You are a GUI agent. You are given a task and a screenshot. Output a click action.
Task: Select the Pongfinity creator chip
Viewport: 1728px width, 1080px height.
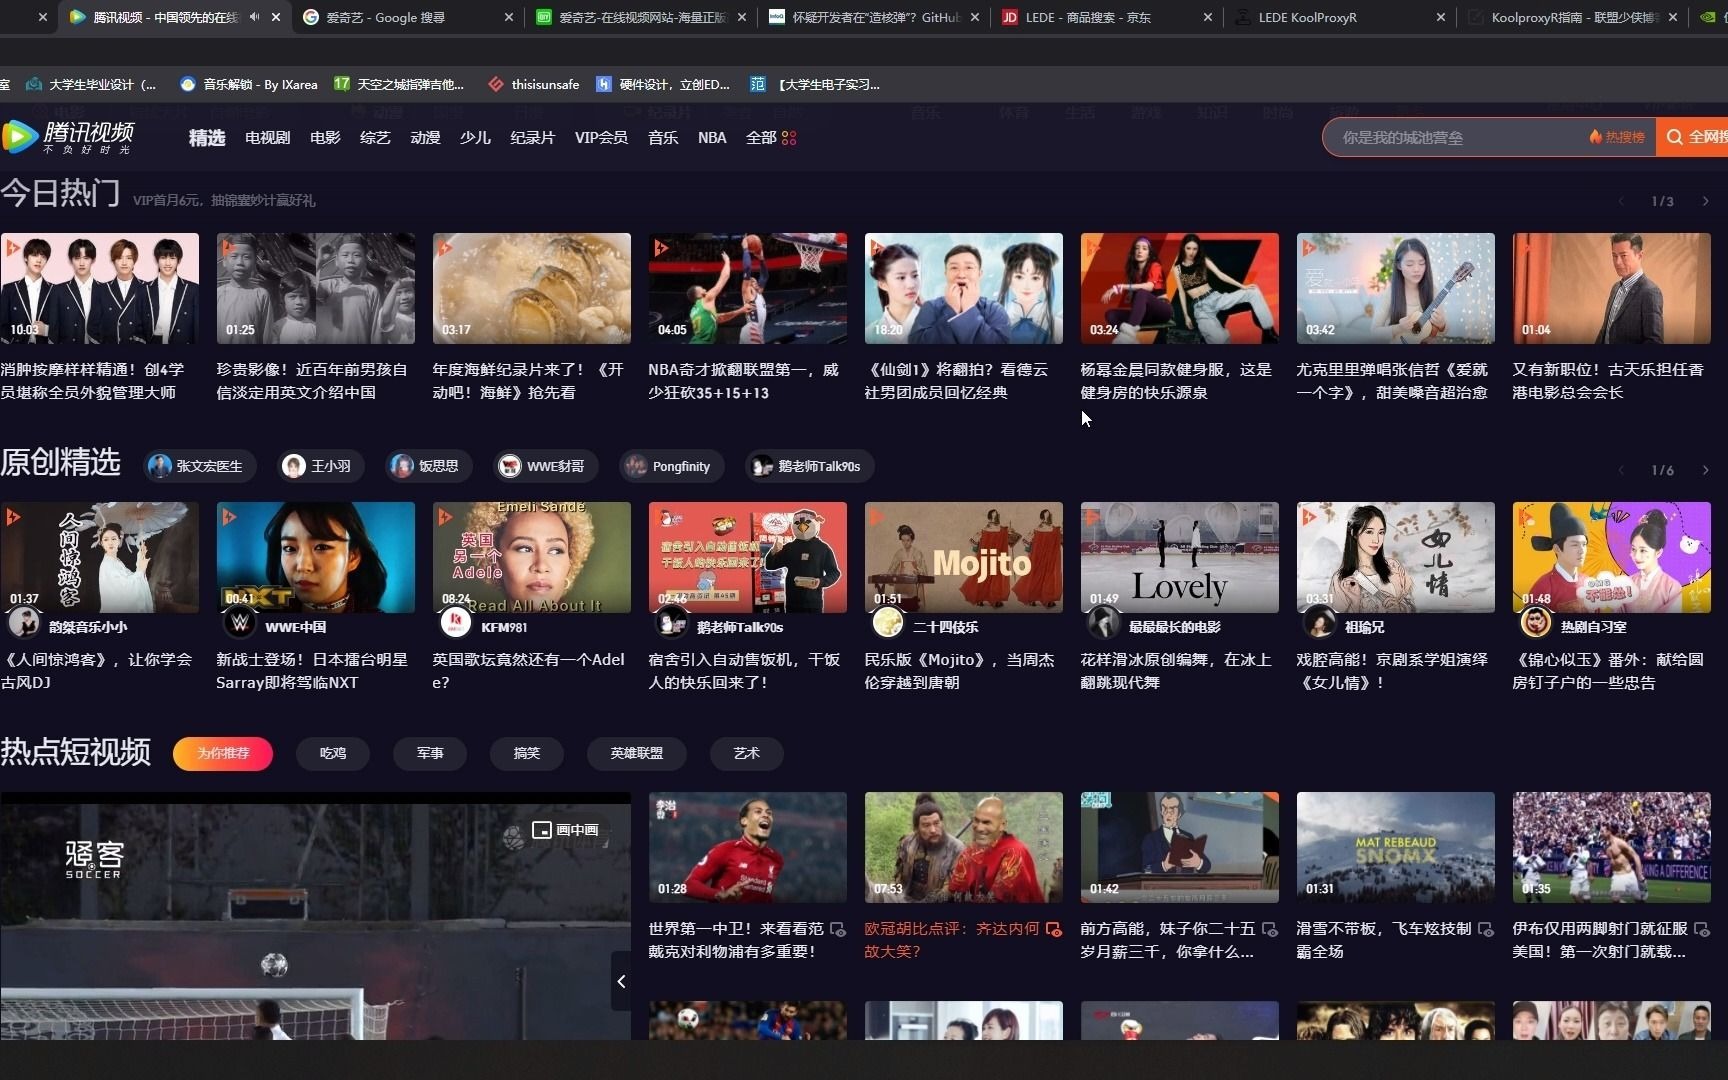[670, 466]
